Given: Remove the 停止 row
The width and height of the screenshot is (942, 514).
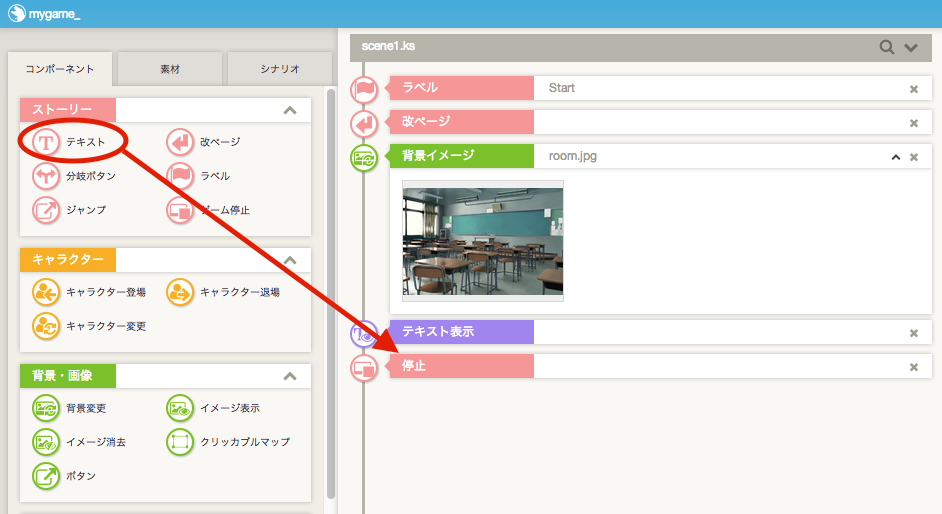Looking at the screenshot, I should [x=914, y=367].
